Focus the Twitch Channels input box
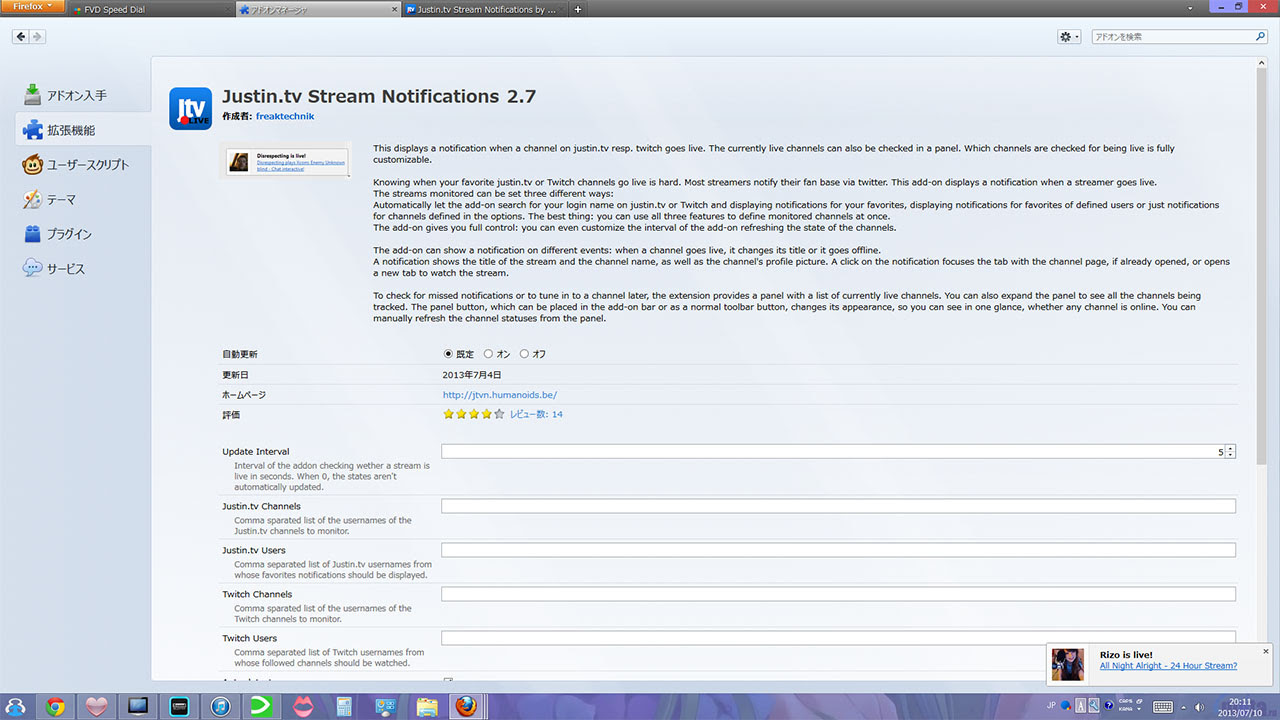Screen dimensions: 1280x720 coord(838,594)
